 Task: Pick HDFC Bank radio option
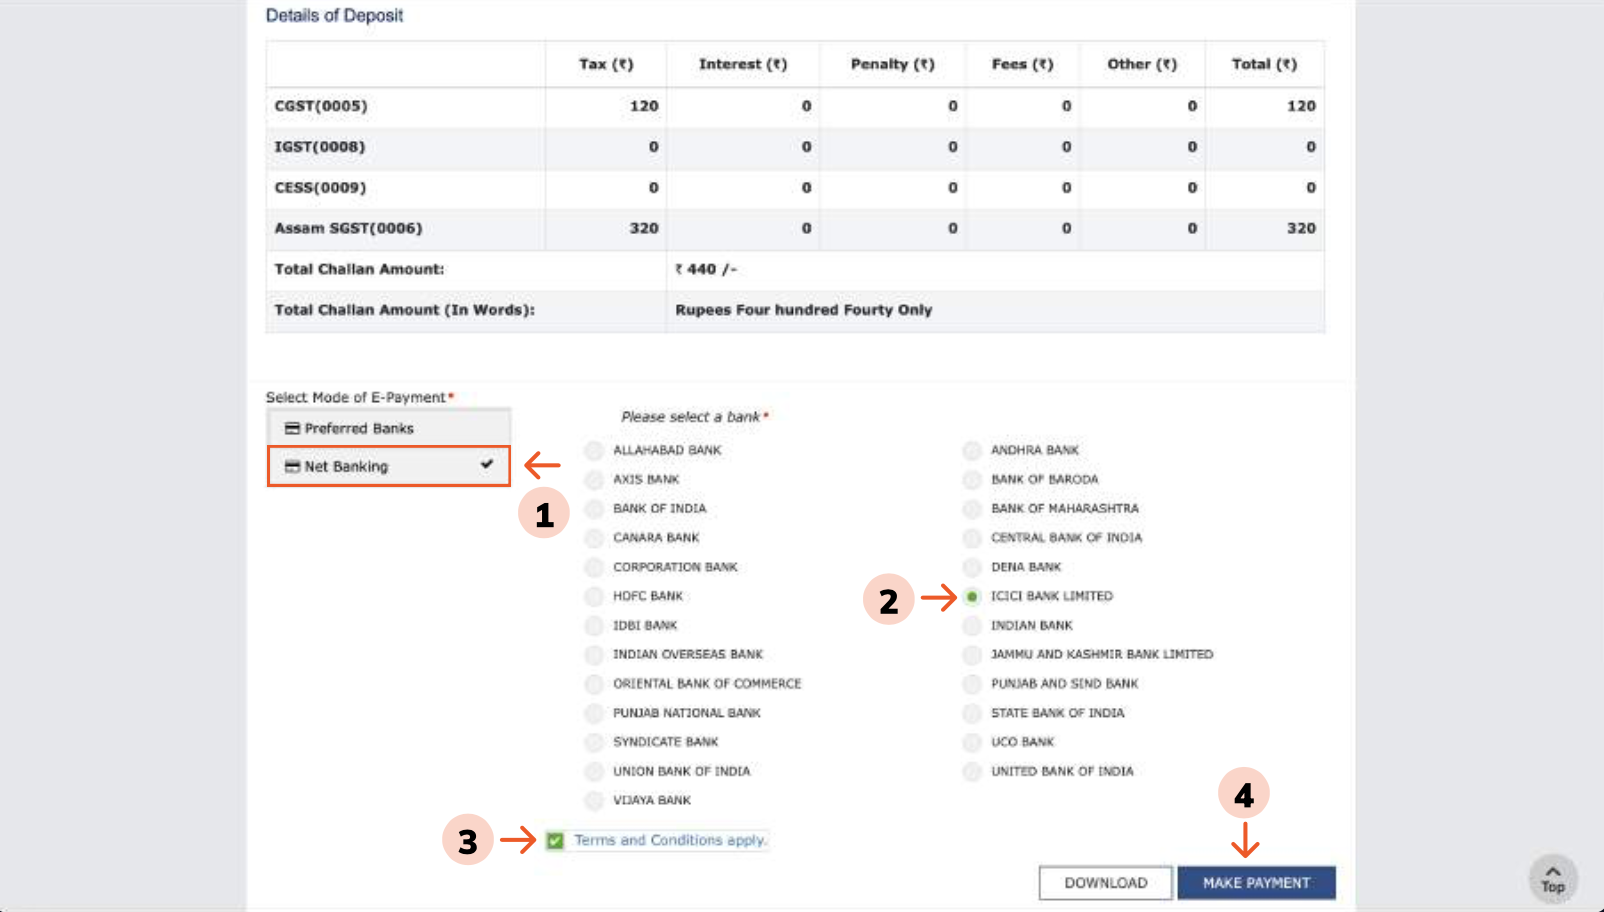(594, 596)
